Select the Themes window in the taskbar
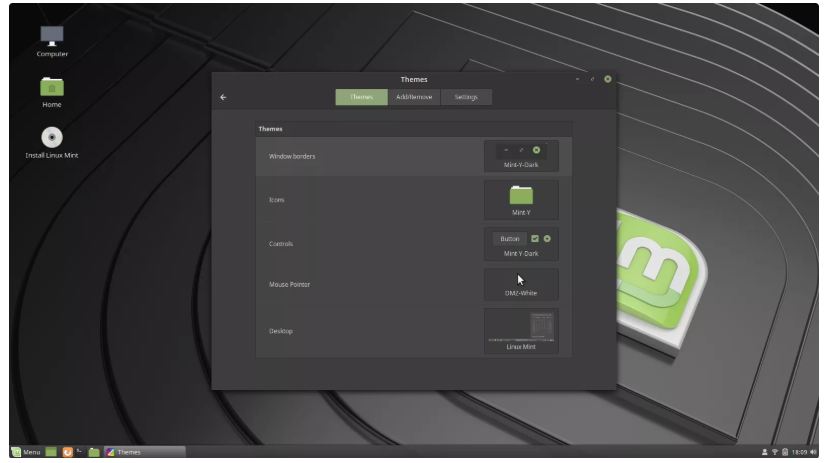 tap(145, 452)
